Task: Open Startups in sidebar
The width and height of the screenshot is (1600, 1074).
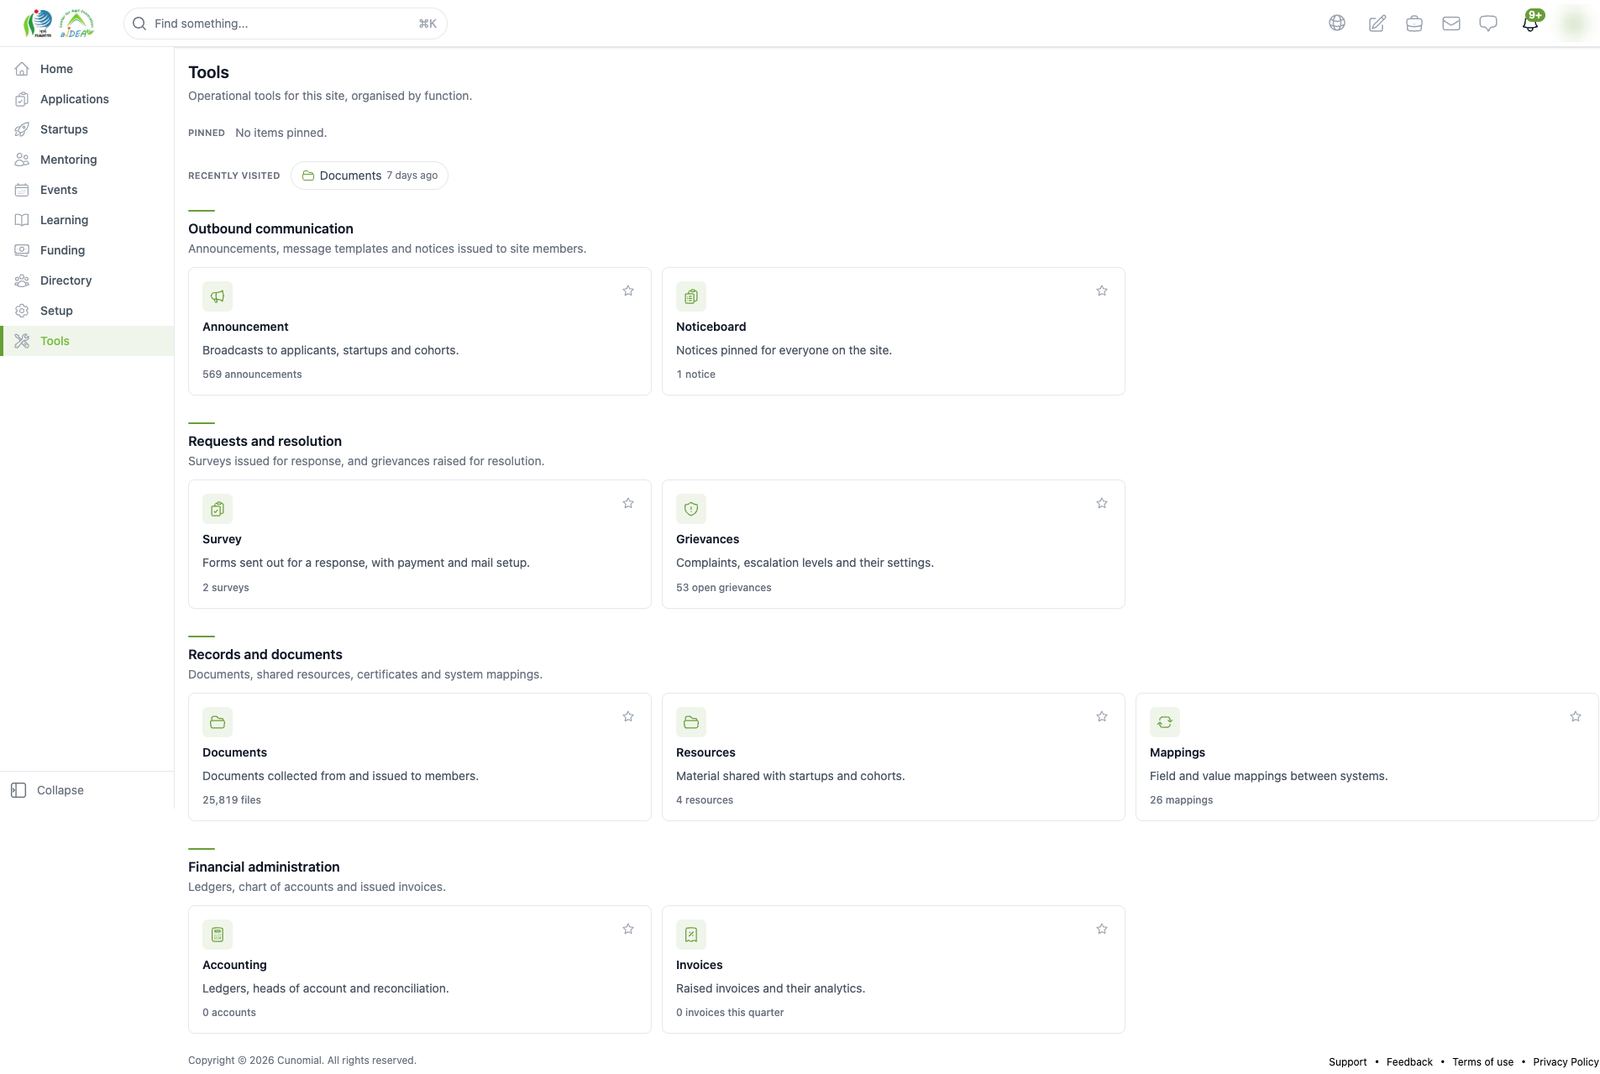Action: click(x=87, y=129)
